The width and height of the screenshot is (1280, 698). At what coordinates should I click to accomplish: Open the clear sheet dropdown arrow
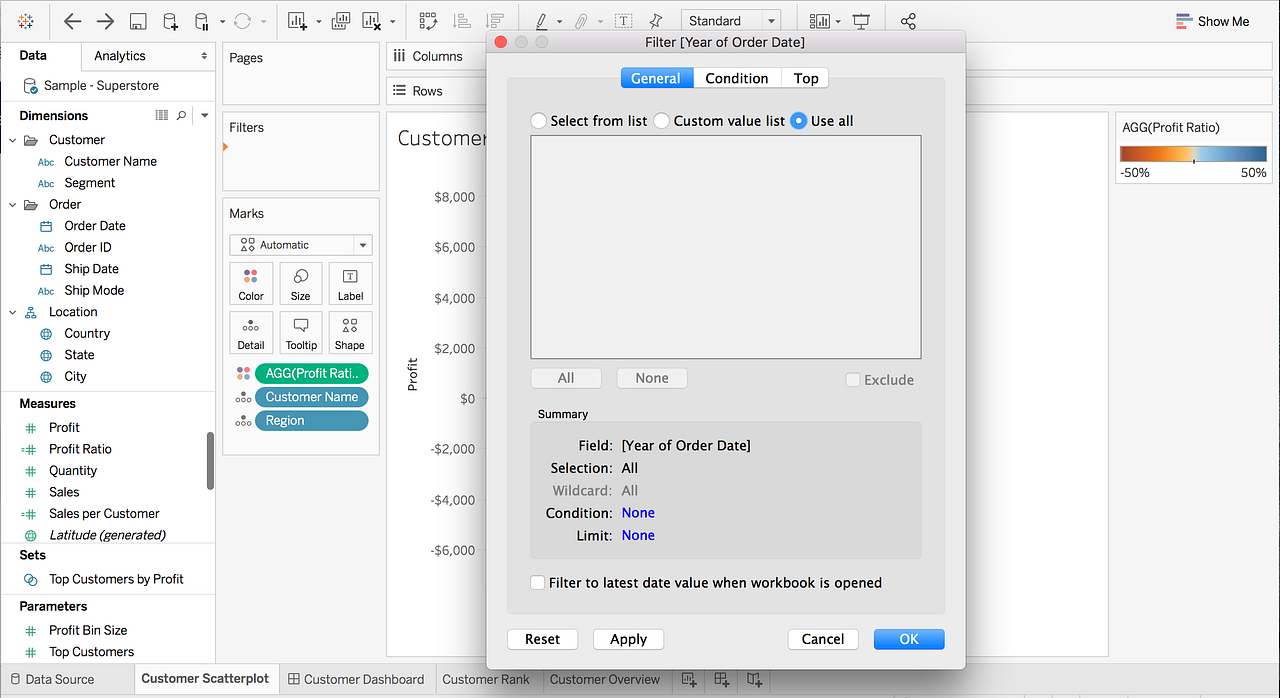click(x=392, y=21)
